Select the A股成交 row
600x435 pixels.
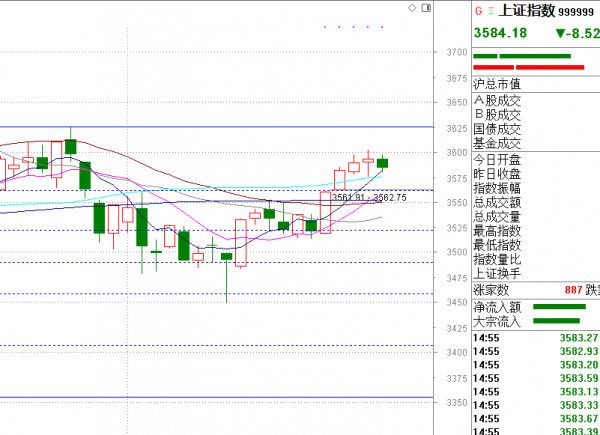pos(498,100)
